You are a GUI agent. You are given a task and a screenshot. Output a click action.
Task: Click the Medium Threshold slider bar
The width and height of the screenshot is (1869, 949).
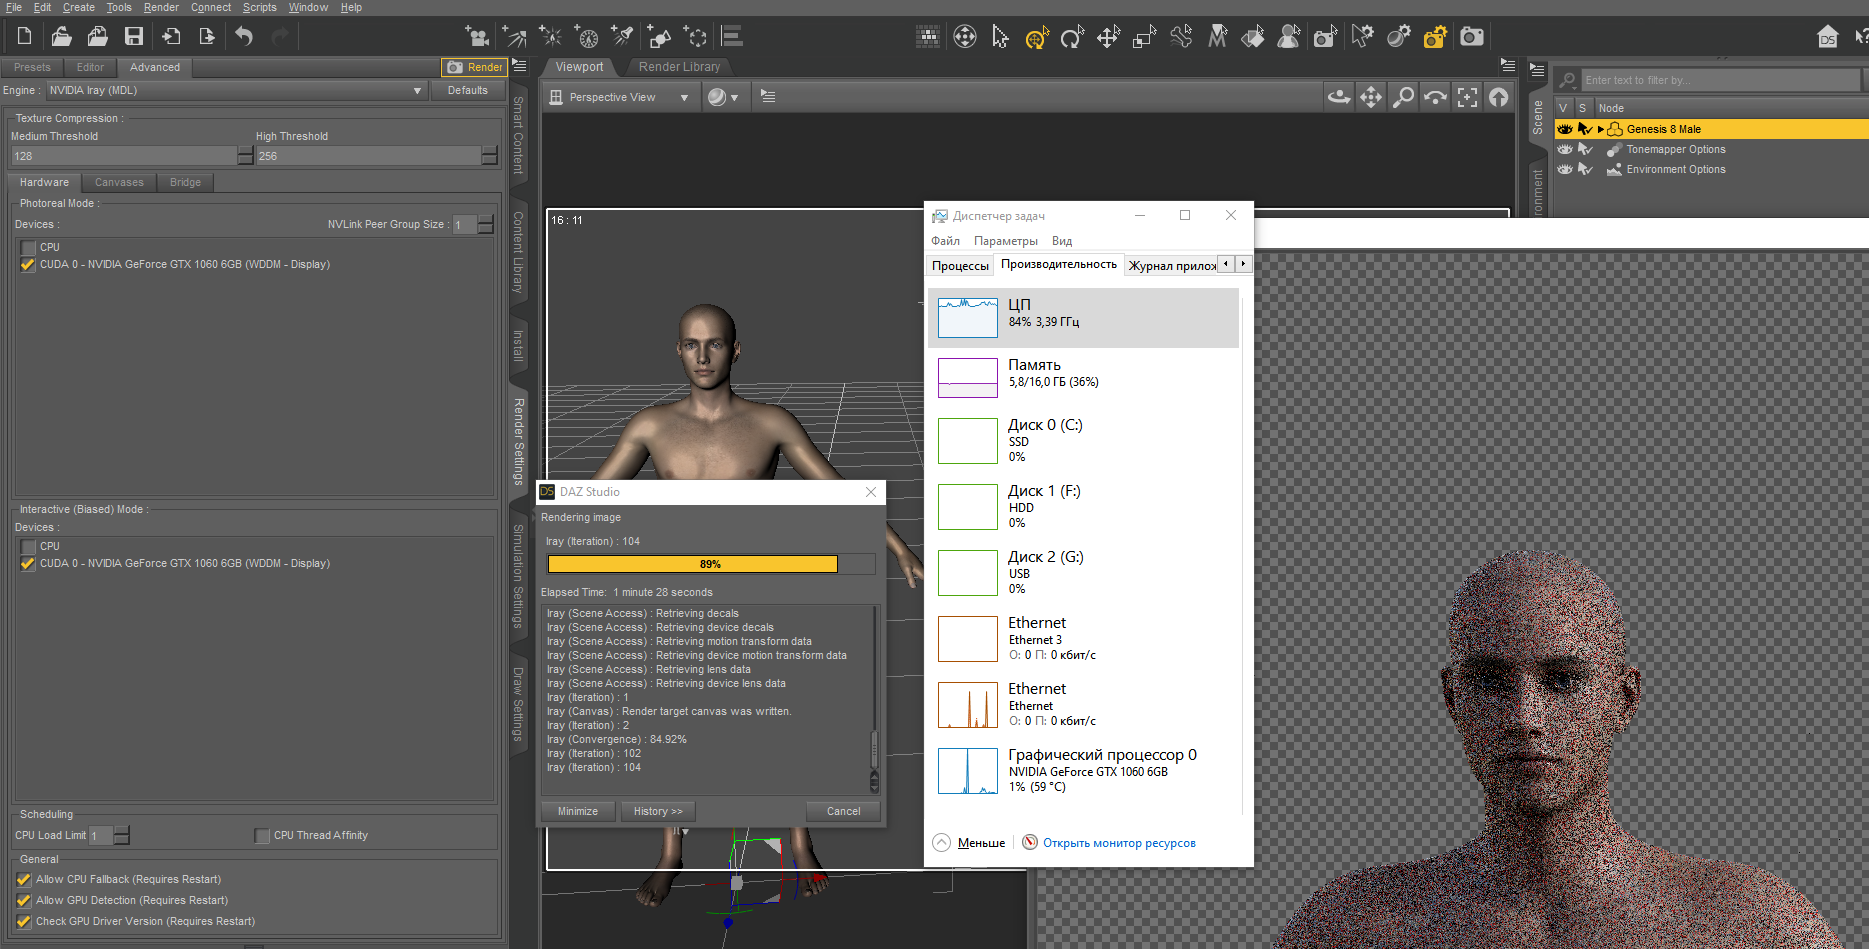123,156
